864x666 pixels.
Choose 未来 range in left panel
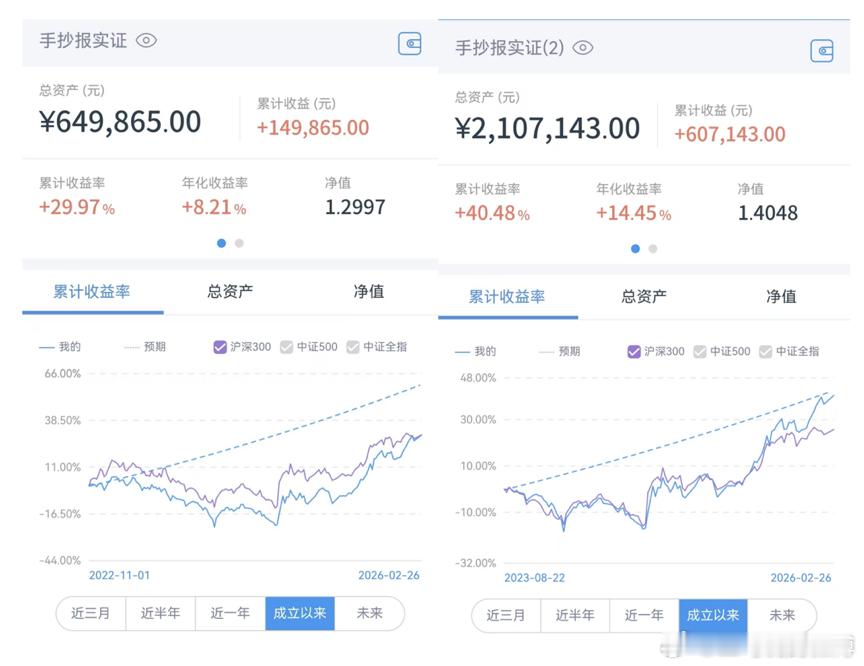click(369, 613)
